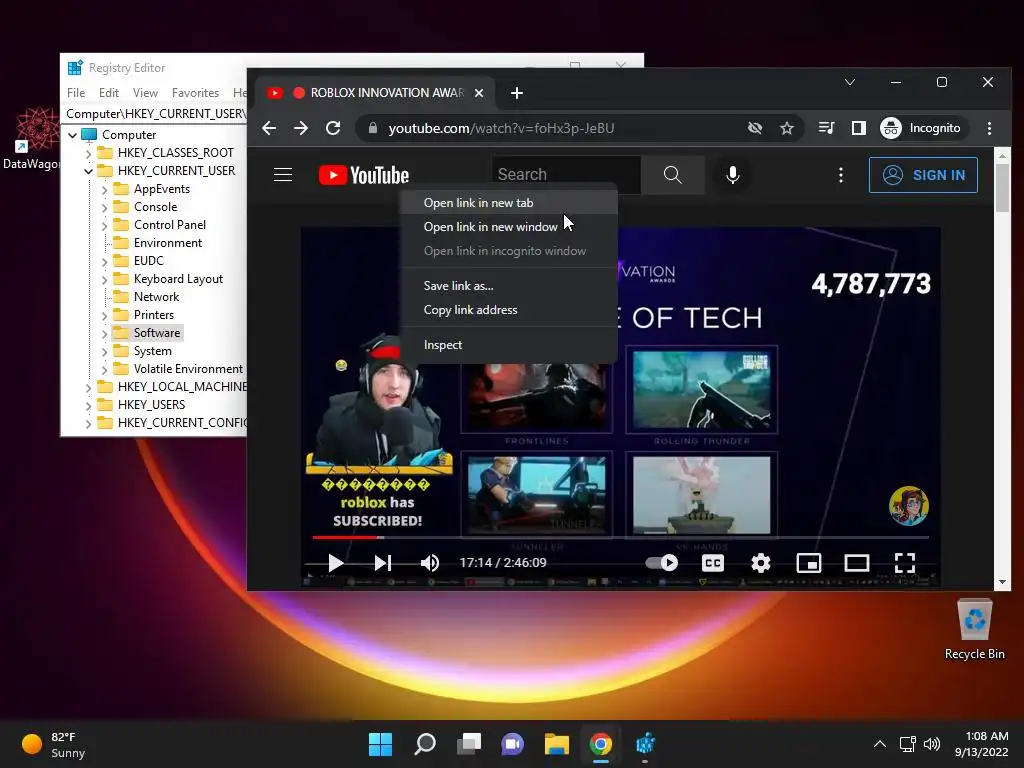
Task: Open File Explorer from taskbar
Action: [x=556, y=744]
